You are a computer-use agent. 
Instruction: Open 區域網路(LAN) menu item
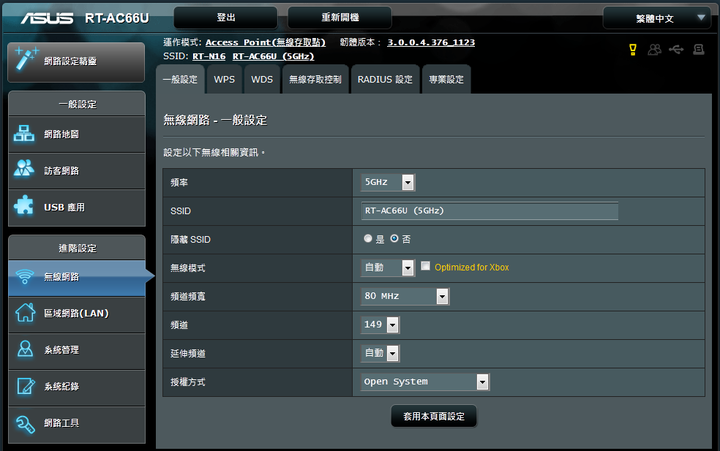(x=77, y=313)
